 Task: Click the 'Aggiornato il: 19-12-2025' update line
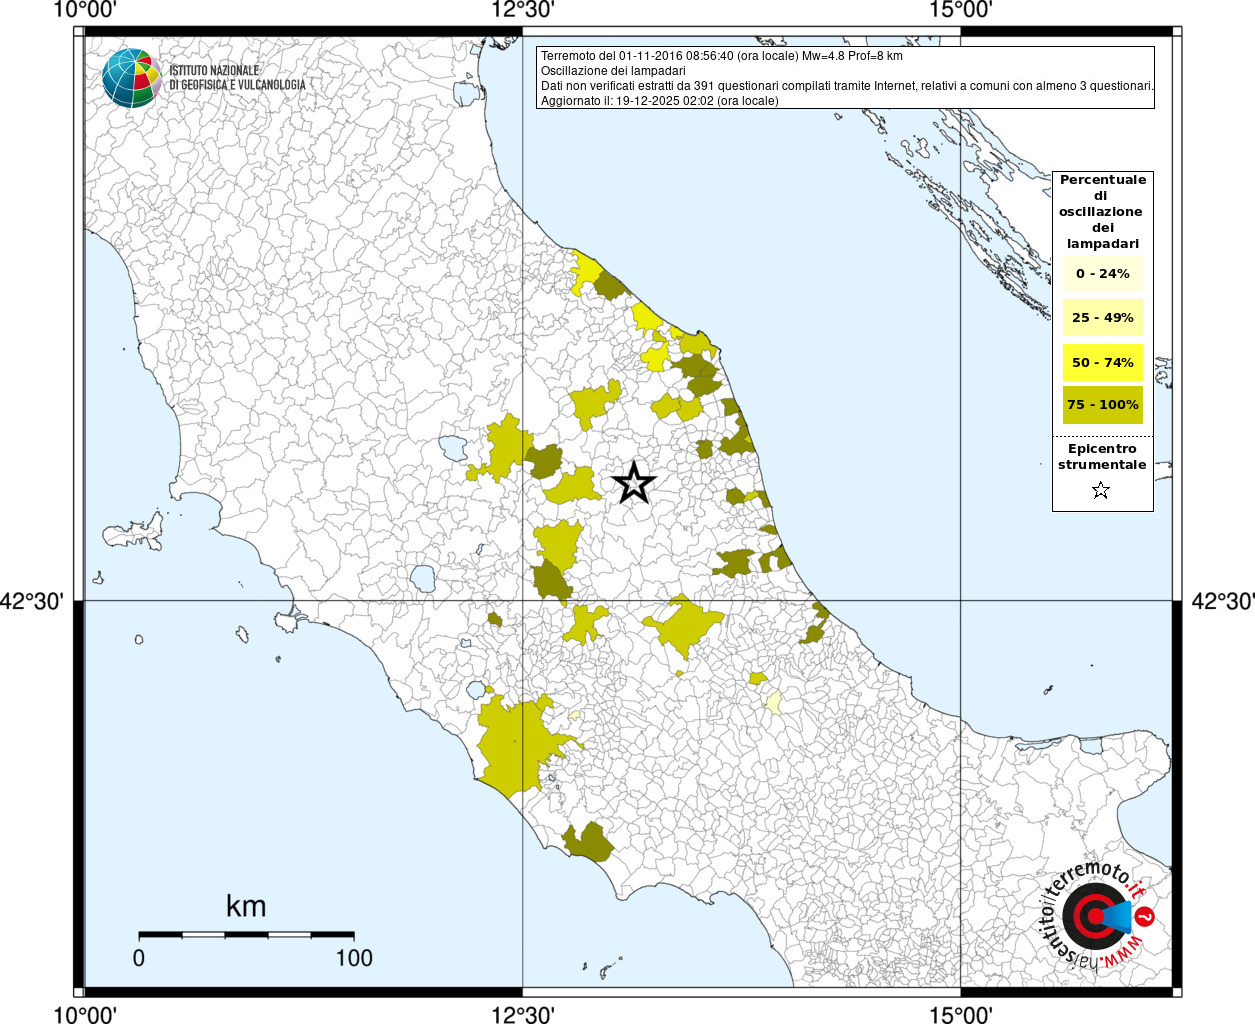pos(659,101)
